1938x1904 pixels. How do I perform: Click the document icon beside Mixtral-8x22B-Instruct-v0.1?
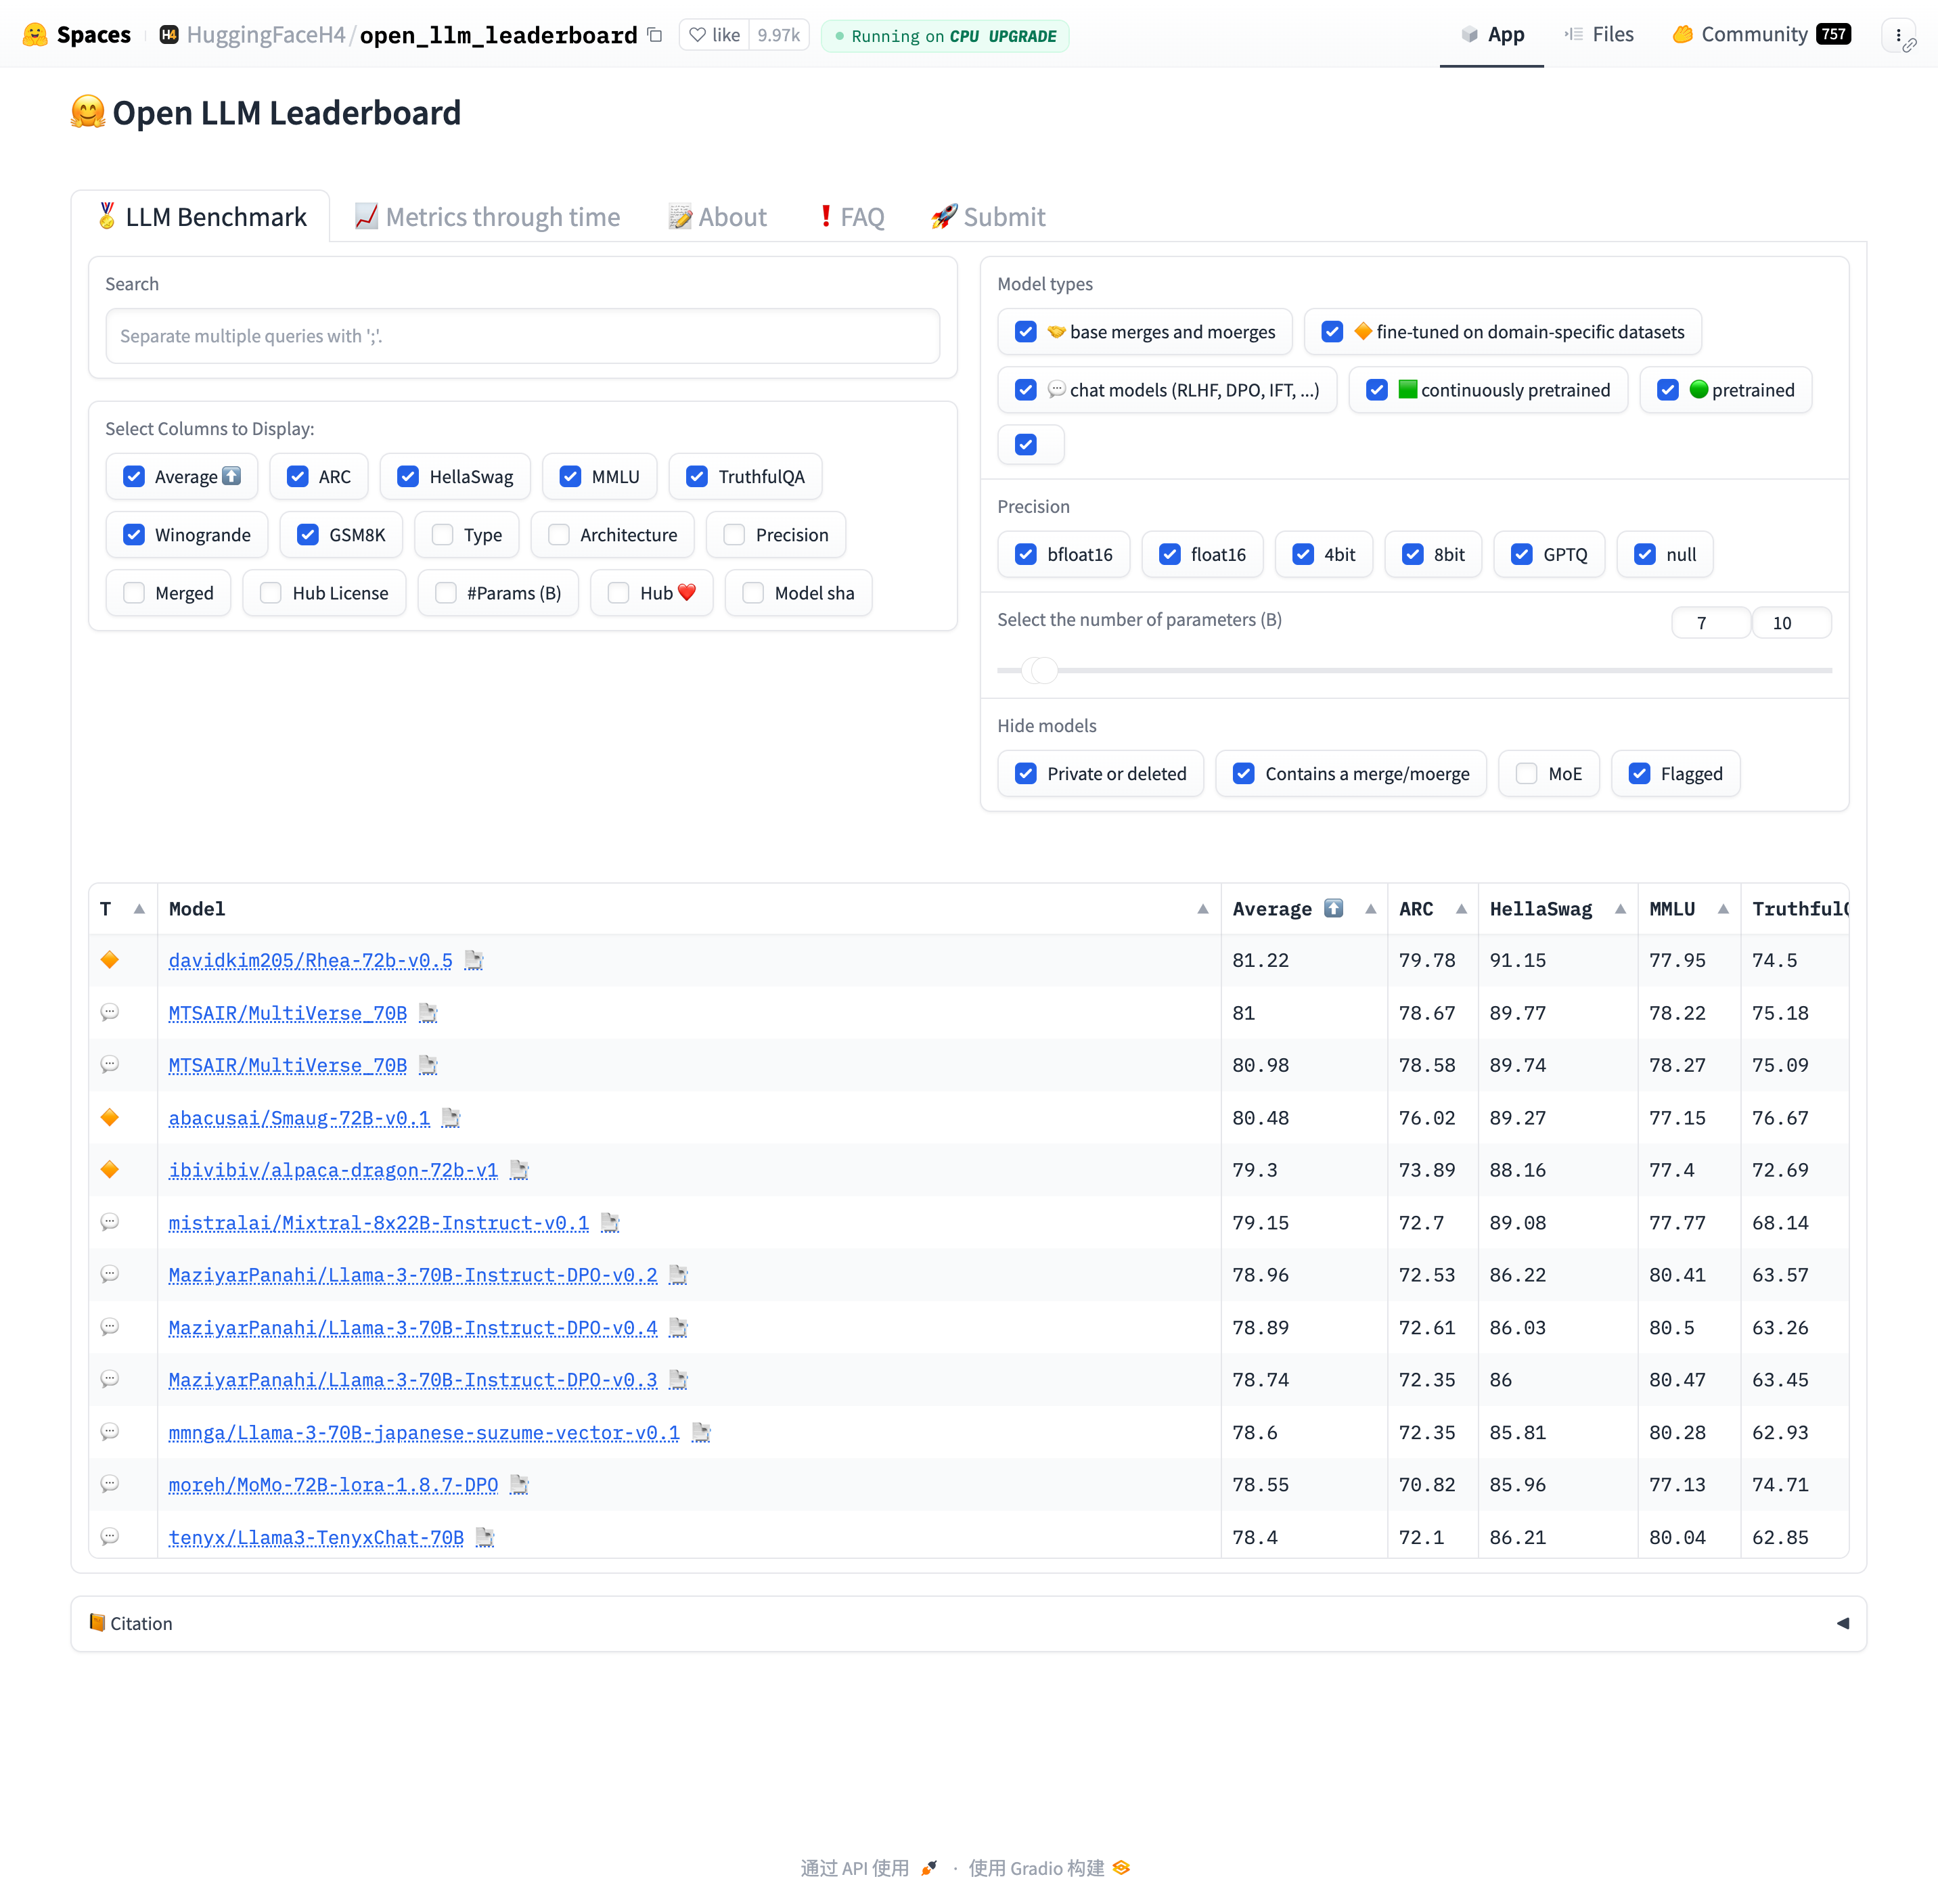610,1223
